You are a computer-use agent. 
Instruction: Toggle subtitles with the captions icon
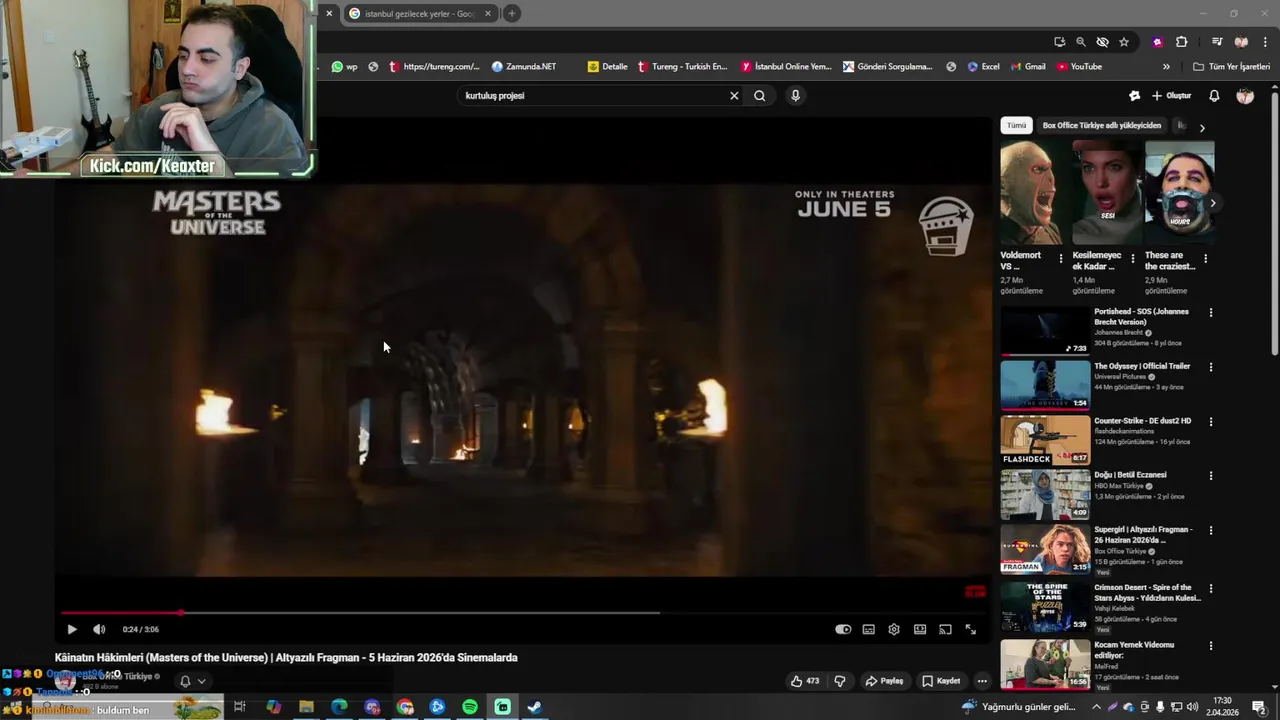[868, 629]
